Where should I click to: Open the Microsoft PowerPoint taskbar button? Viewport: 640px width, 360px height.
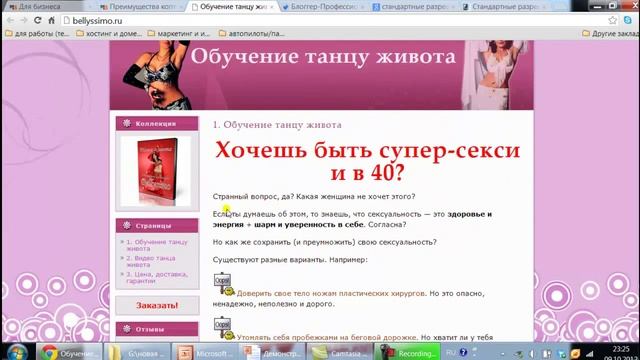(204, 352)
